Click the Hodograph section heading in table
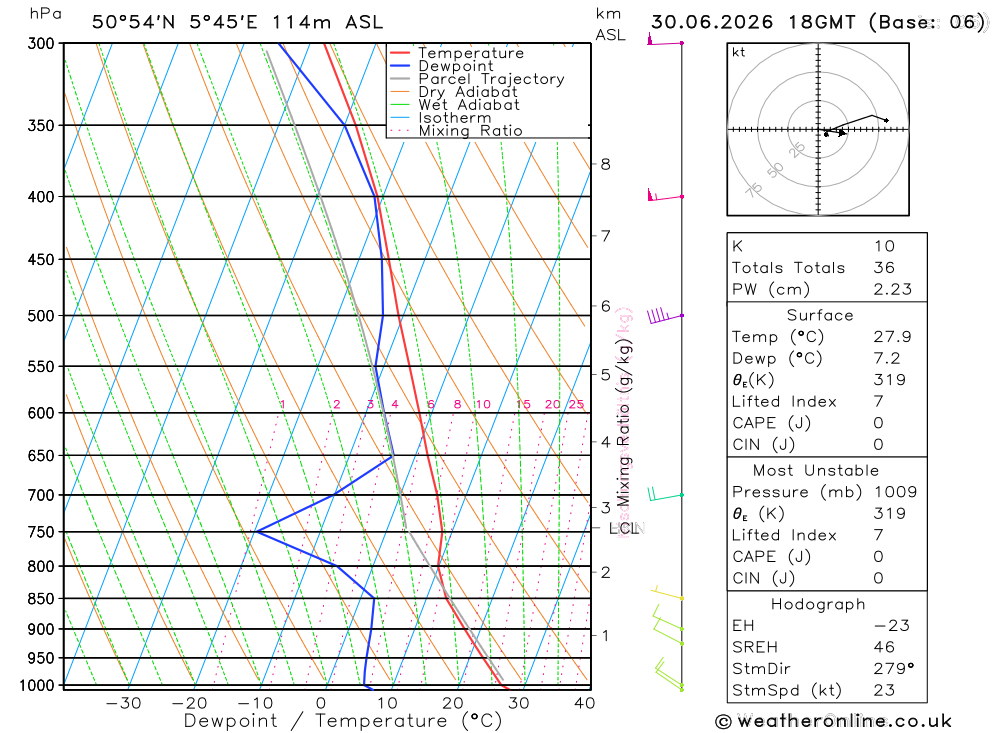1000x733 pixels. click(818, 604)
